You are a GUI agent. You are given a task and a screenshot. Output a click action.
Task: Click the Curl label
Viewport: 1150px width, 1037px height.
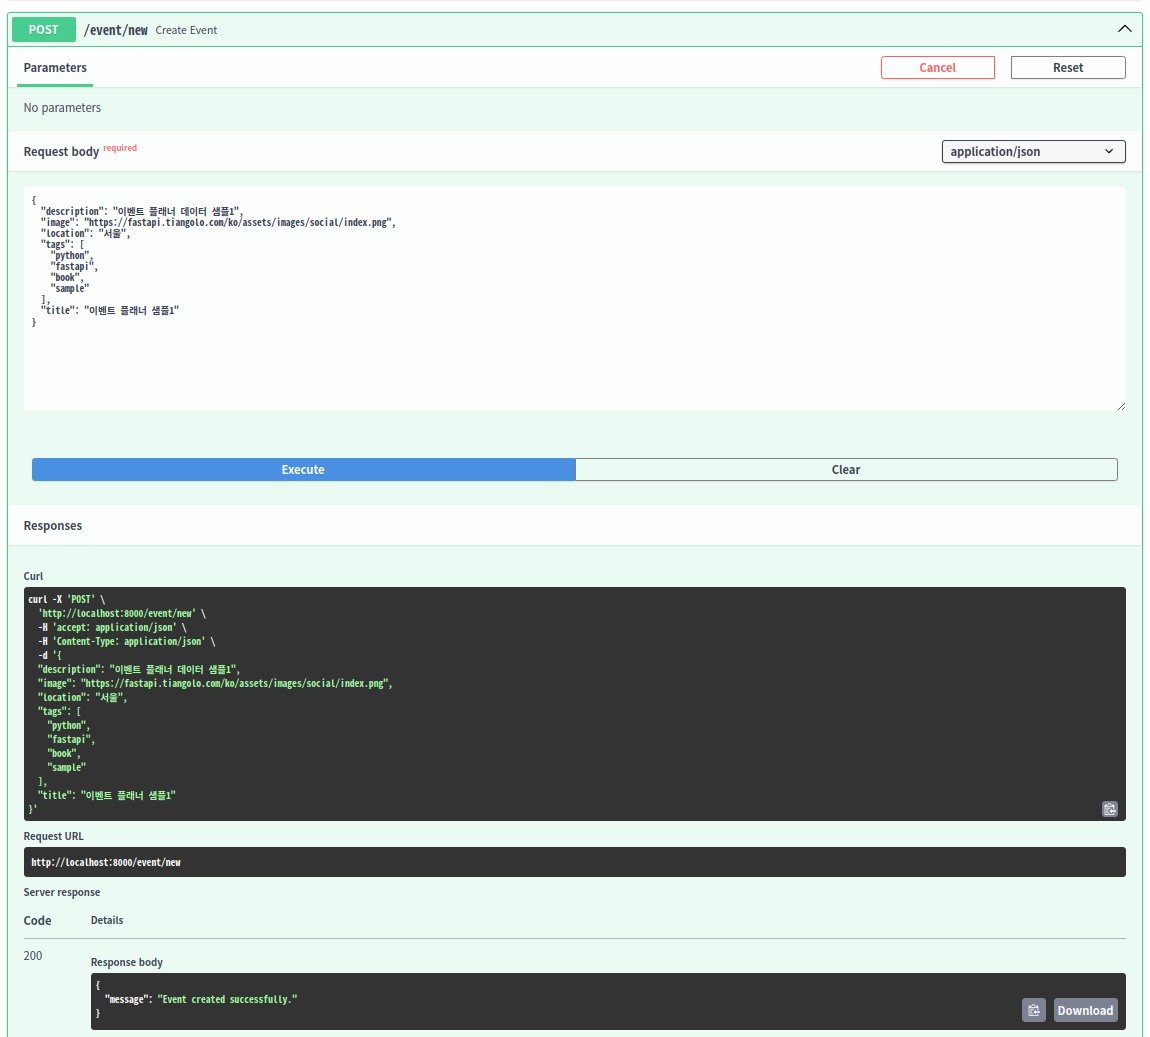click(33, 576)
